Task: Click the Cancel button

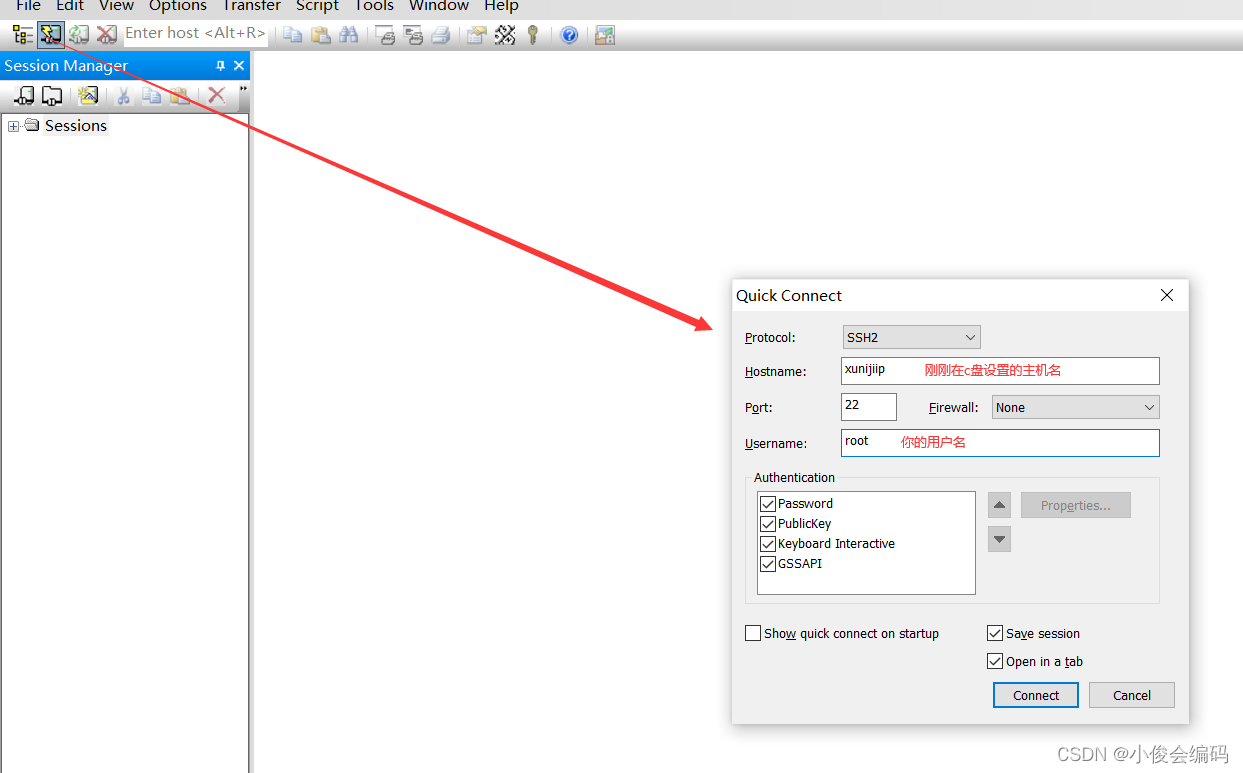Action: tap(1132, 695)
